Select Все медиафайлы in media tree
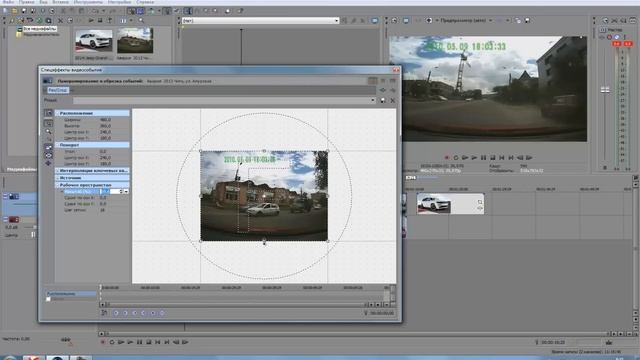Screen dimensions: 640x360 click(40, 29)
